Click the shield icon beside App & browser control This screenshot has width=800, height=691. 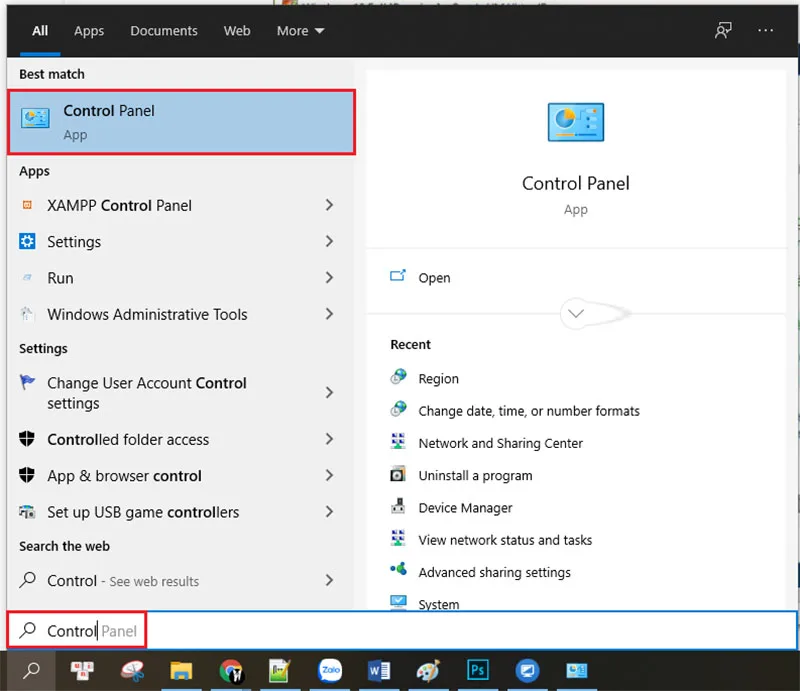coord(27,475)
